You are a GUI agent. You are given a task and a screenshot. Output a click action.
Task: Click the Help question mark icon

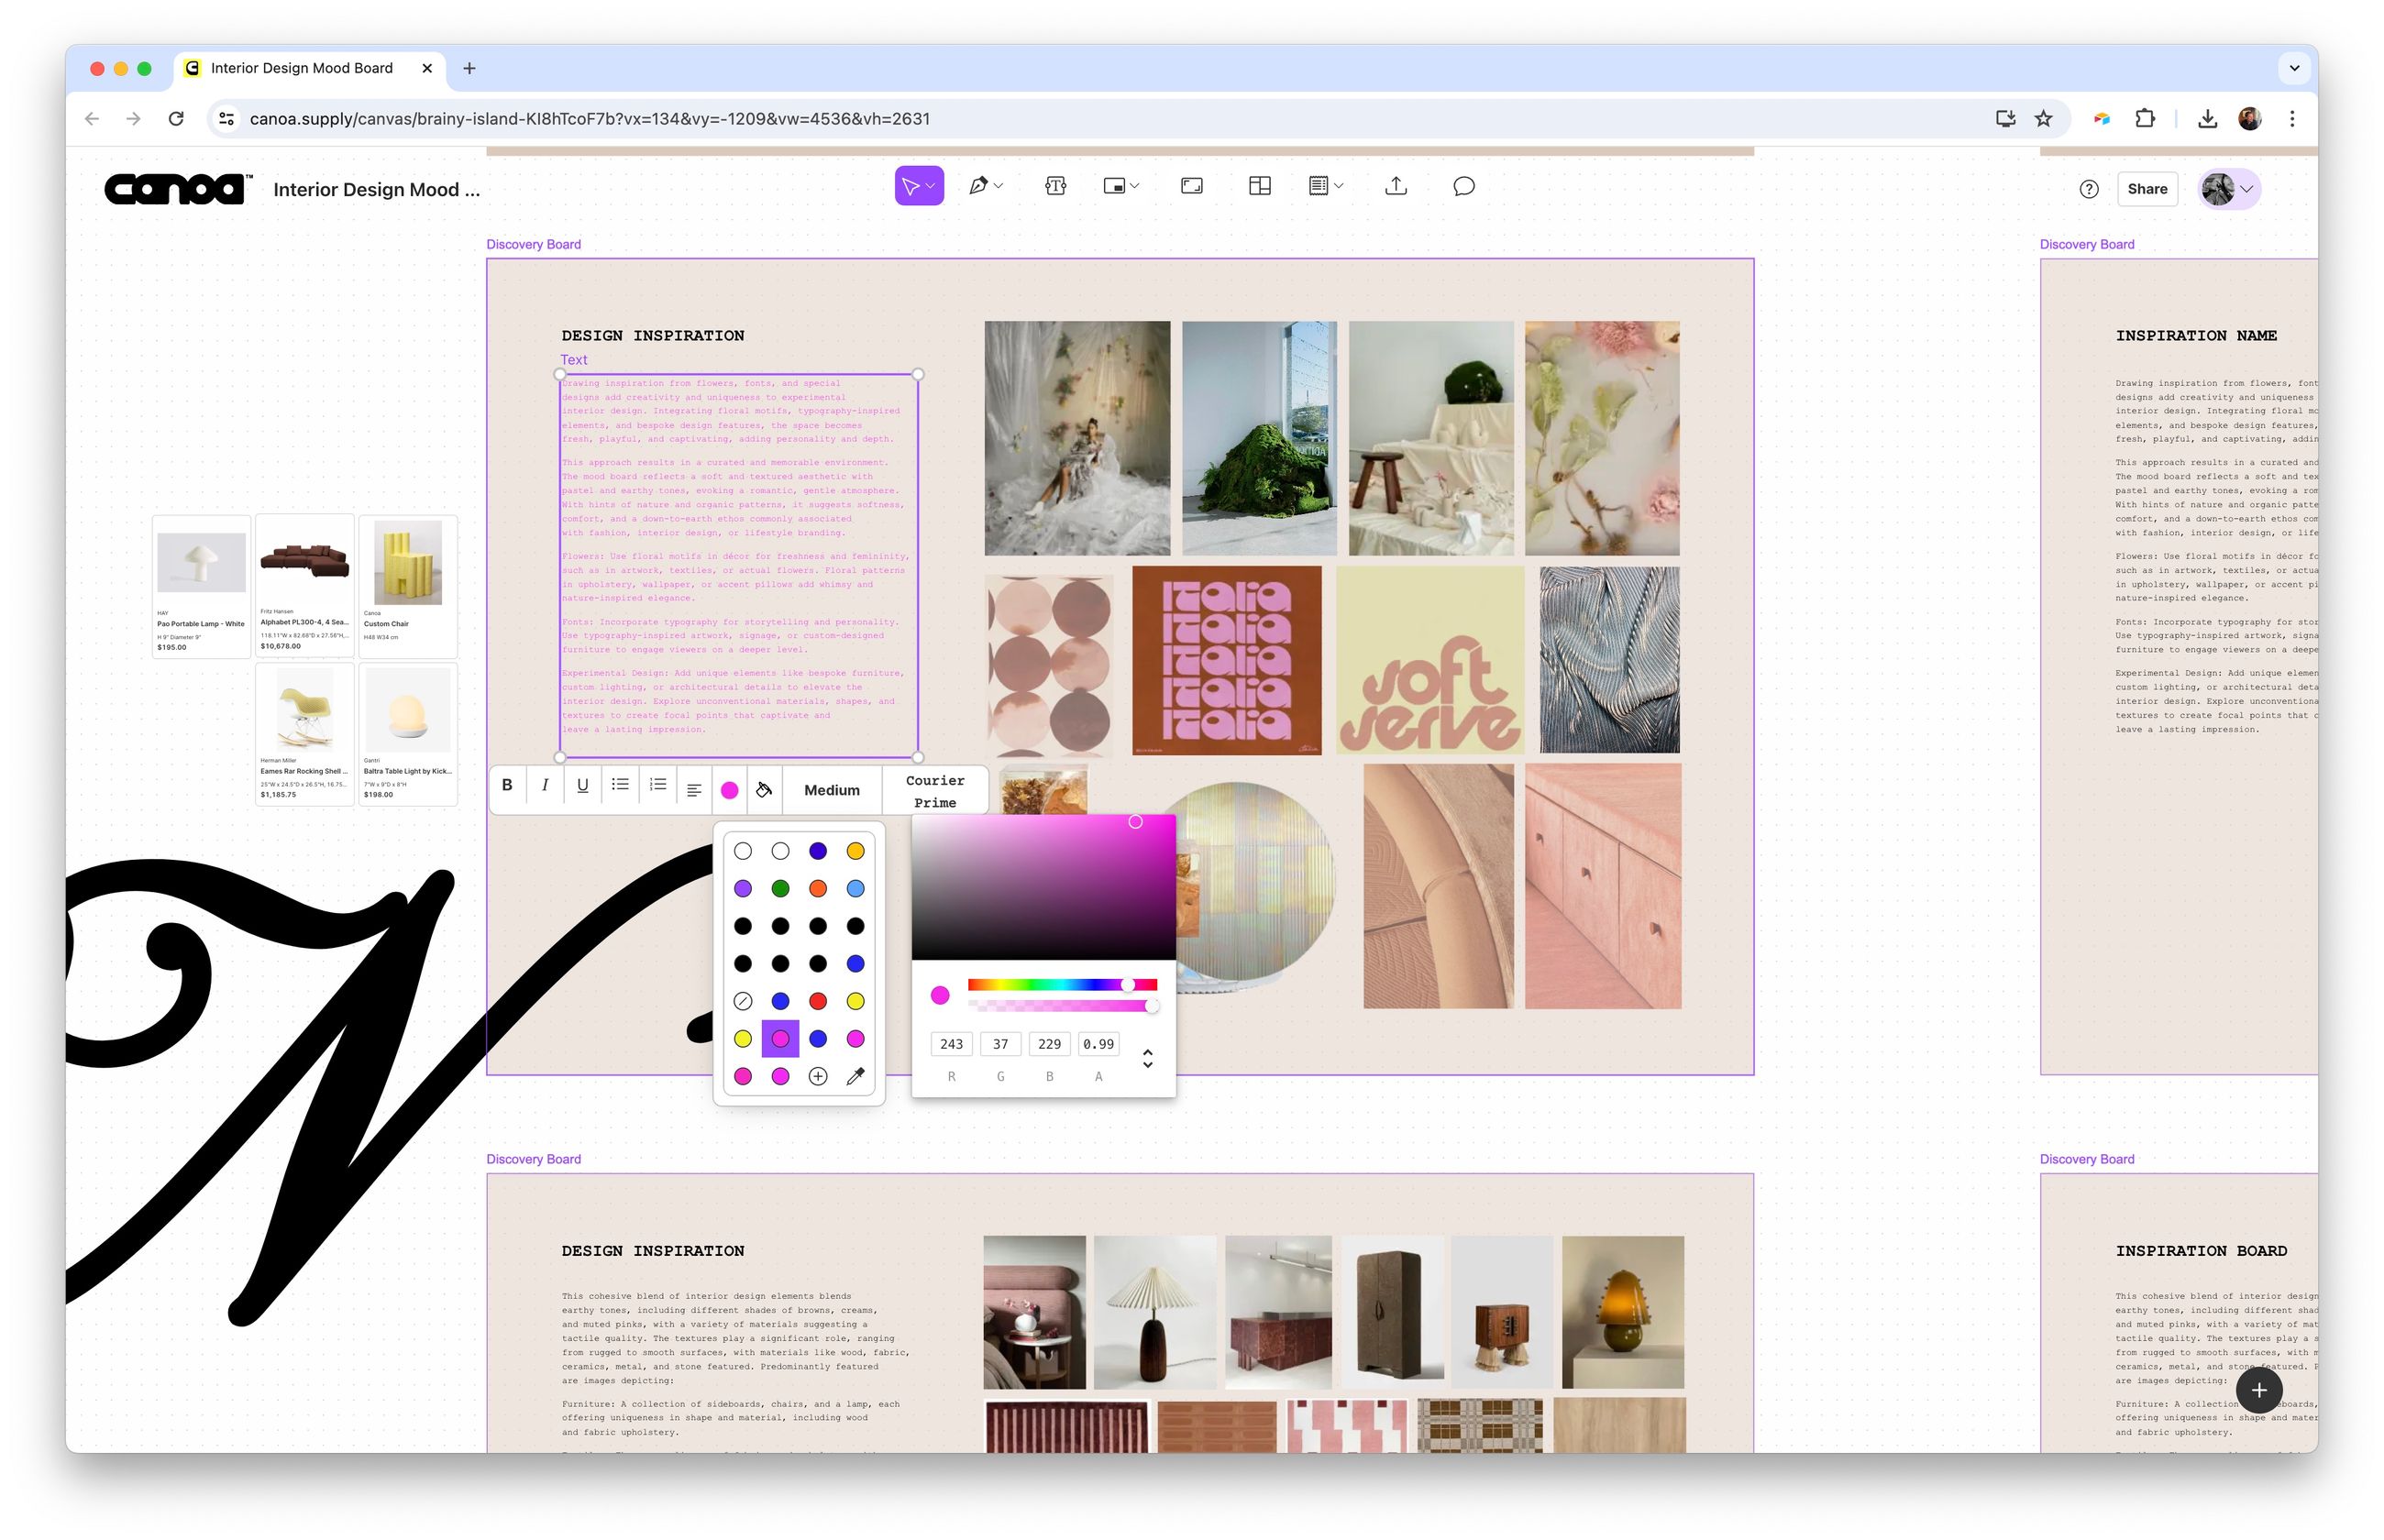(2088, 189)
